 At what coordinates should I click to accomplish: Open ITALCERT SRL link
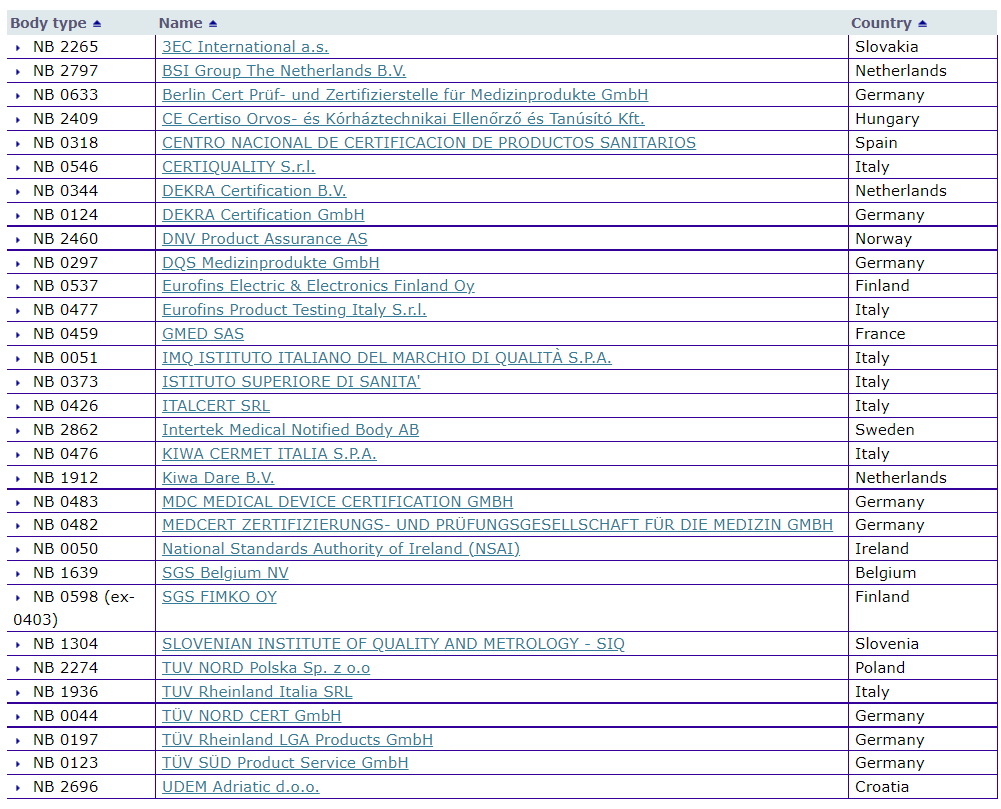[216, 405]
